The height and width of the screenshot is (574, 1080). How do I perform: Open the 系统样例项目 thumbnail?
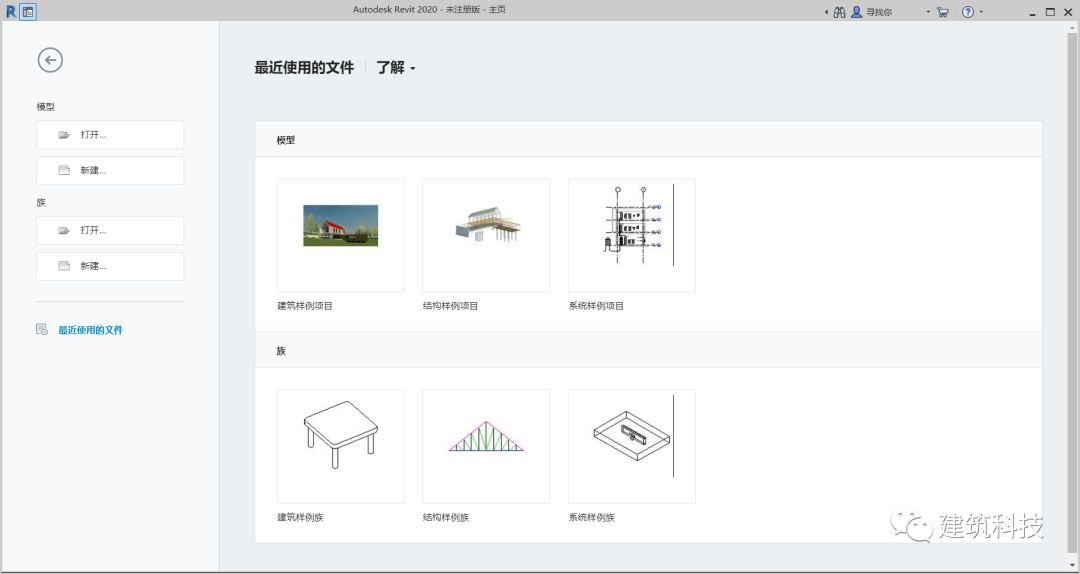pyautogui.click(x=632, y=235)
